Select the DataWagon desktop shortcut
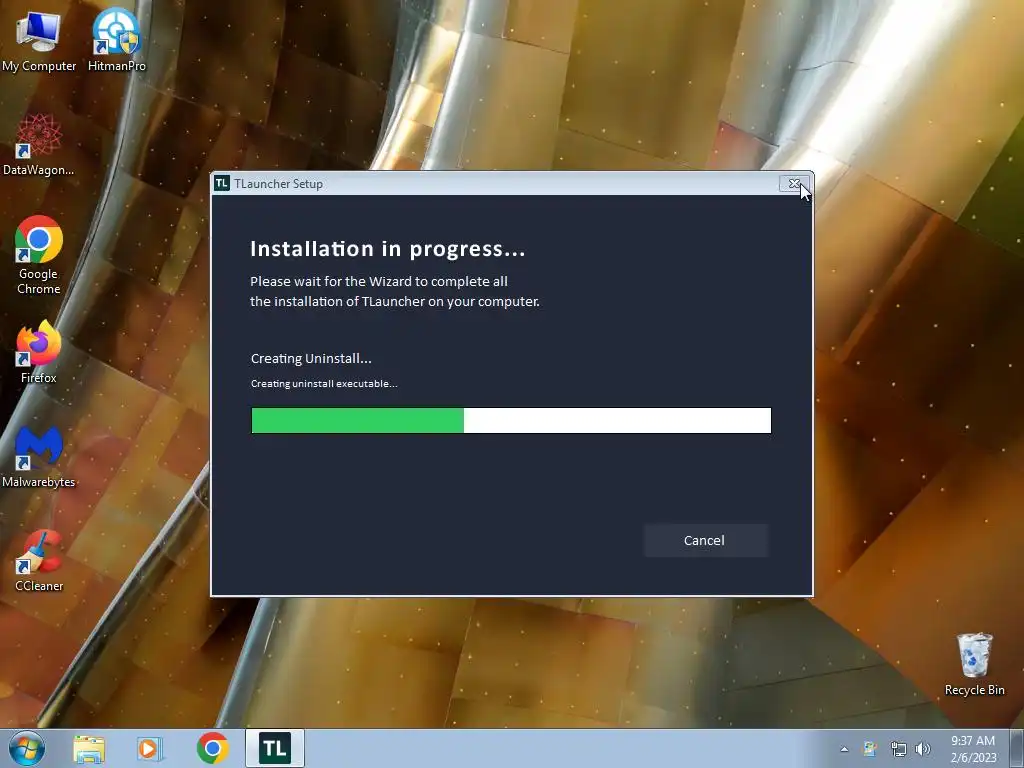The height and width of the screenshot is (768, 1024). coord(39,145)
